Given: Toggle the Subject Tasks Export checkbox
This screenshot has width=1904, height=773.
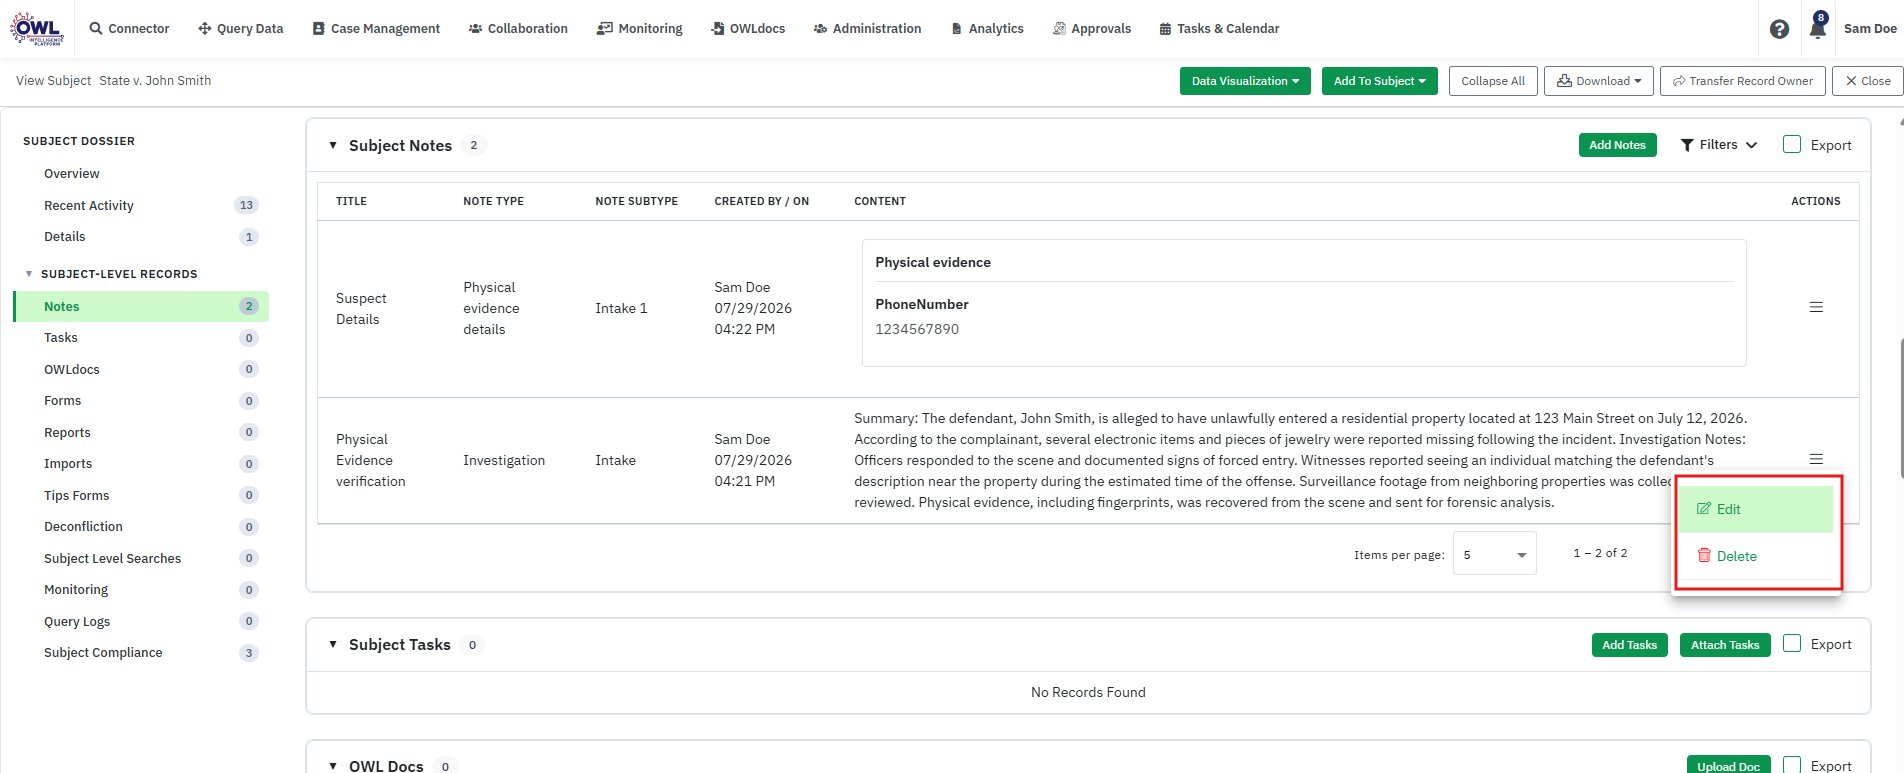Looking at the screenshot, I should 1792,643.
